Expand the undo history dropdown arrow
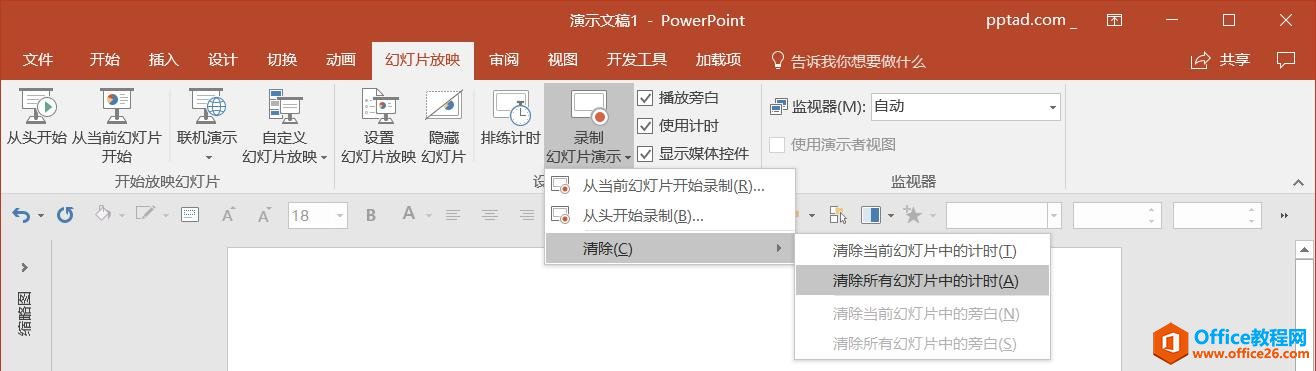 [41, 216]
